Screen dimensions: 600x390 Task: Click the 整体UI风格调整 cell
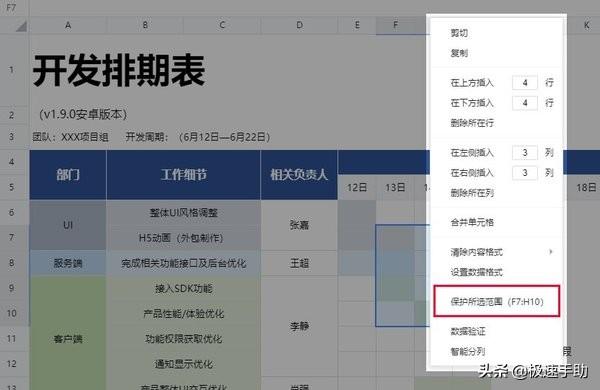point(184,213)
